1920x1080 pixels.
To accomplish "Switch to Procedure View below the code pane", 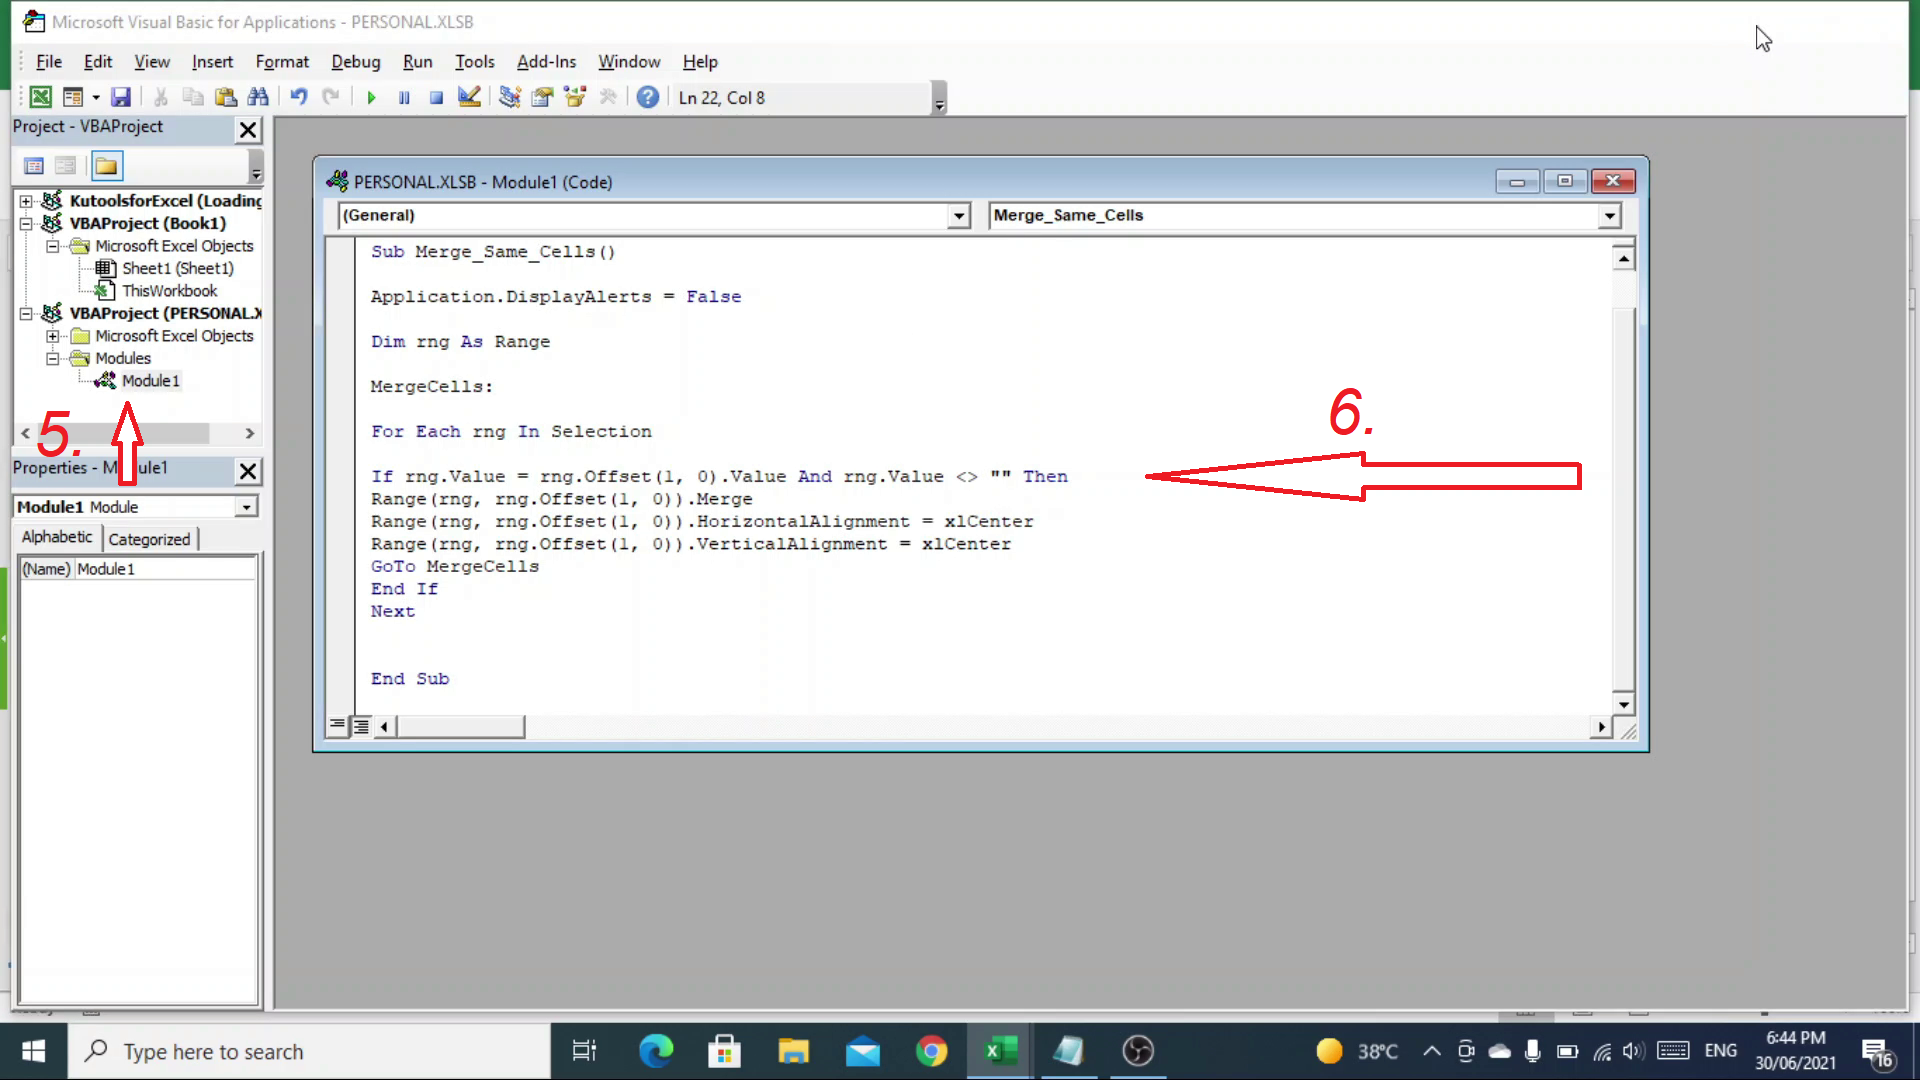I will pos(337,724).
